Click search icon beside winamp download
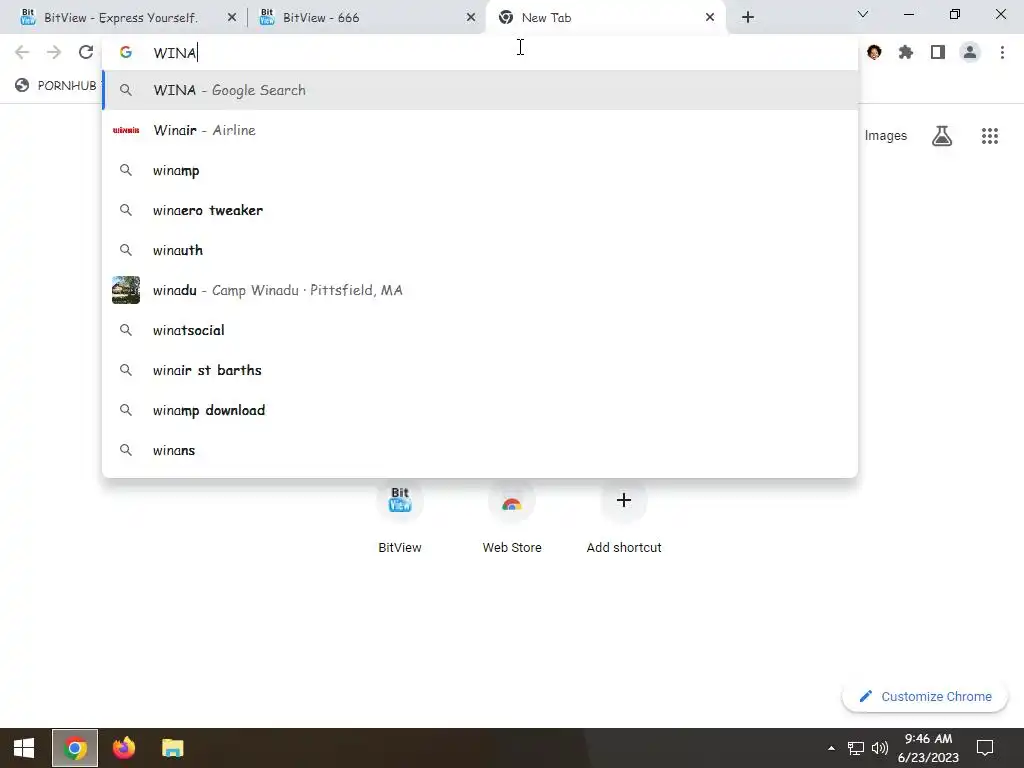This screenshot has height=768, width=1024. (126, 410)
